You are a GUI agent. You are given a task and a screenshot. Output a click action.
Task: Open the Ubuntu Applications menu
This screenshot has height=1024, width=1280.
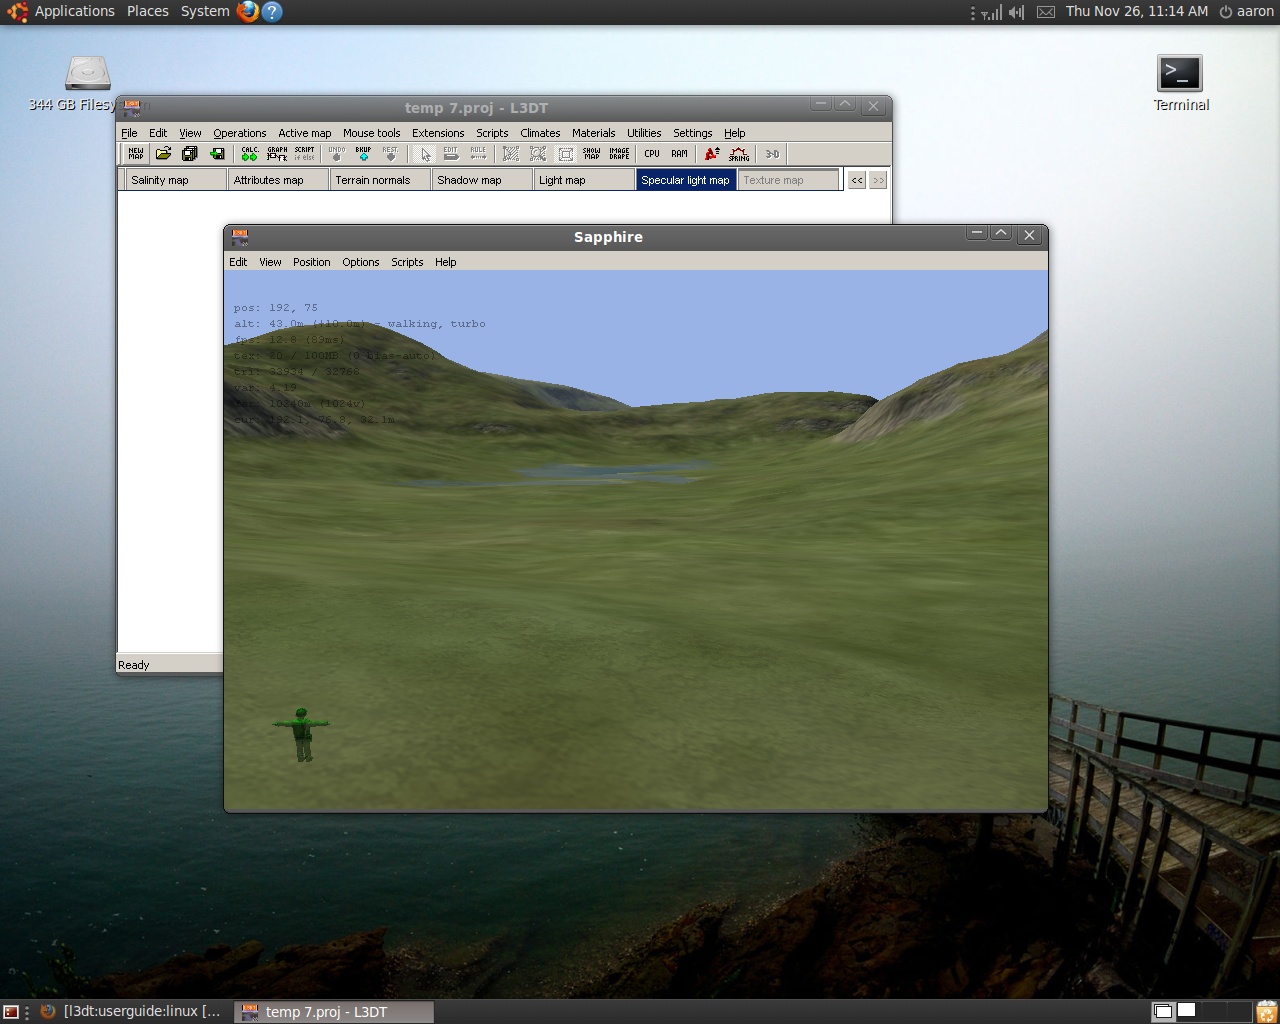click(x=74, y=11)
